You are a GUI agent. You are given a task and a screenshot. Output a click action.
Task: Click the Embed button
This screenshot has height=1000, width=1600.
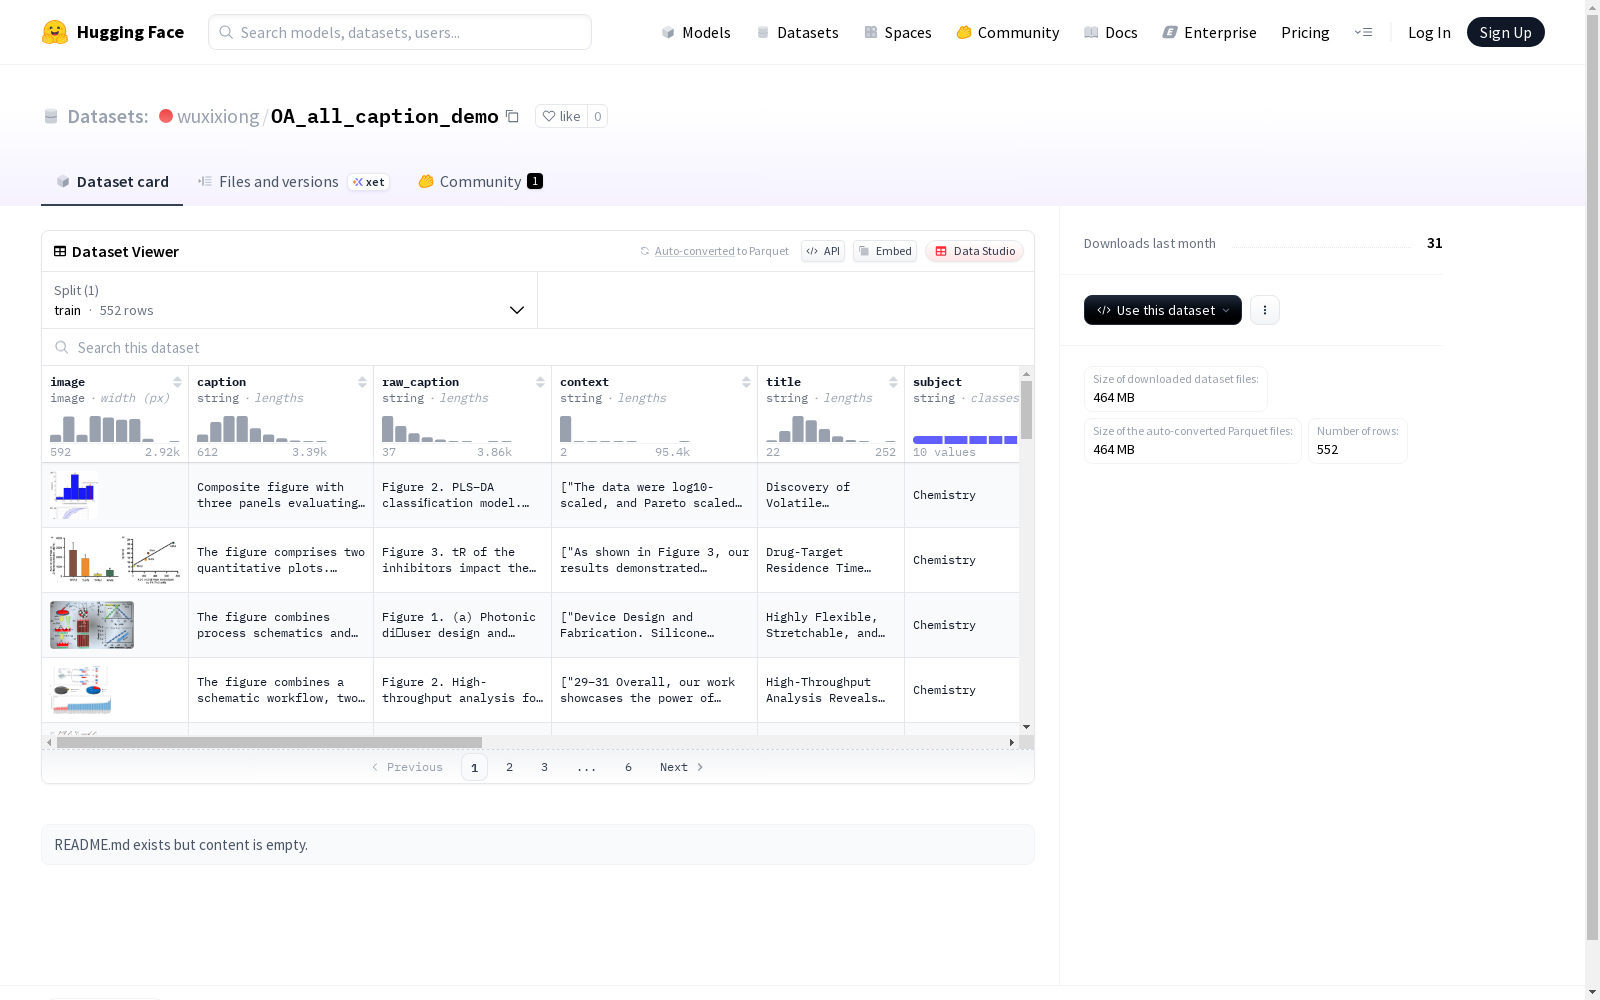tap(885, 251)
